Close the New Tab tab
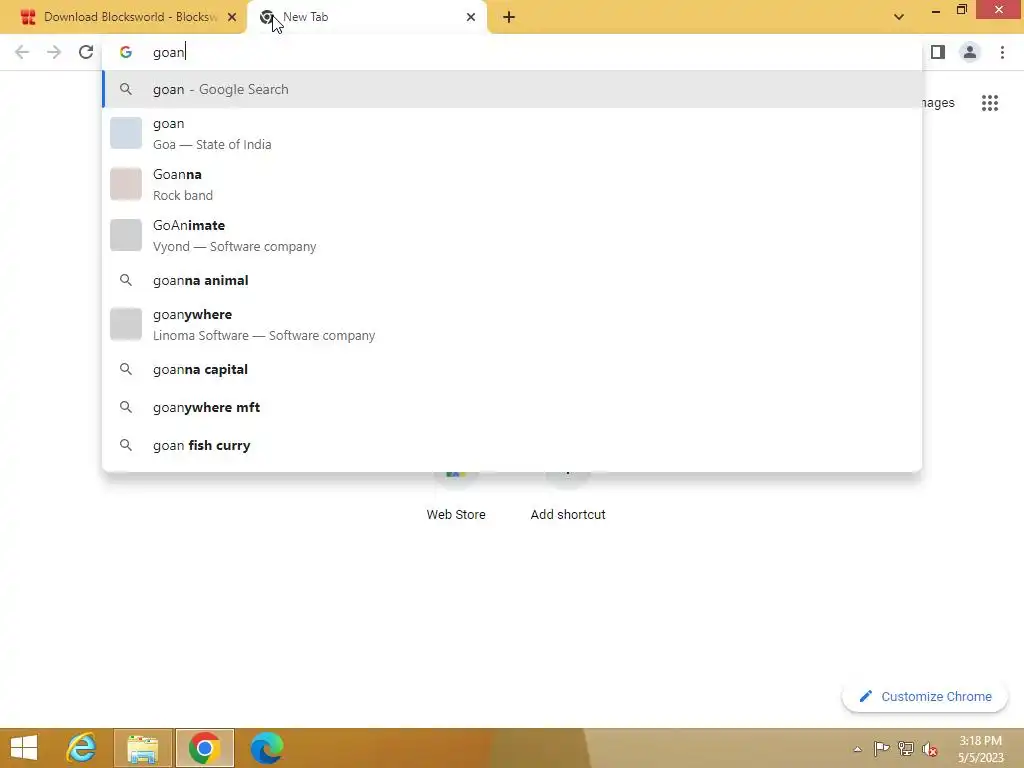 coord(471,17)
